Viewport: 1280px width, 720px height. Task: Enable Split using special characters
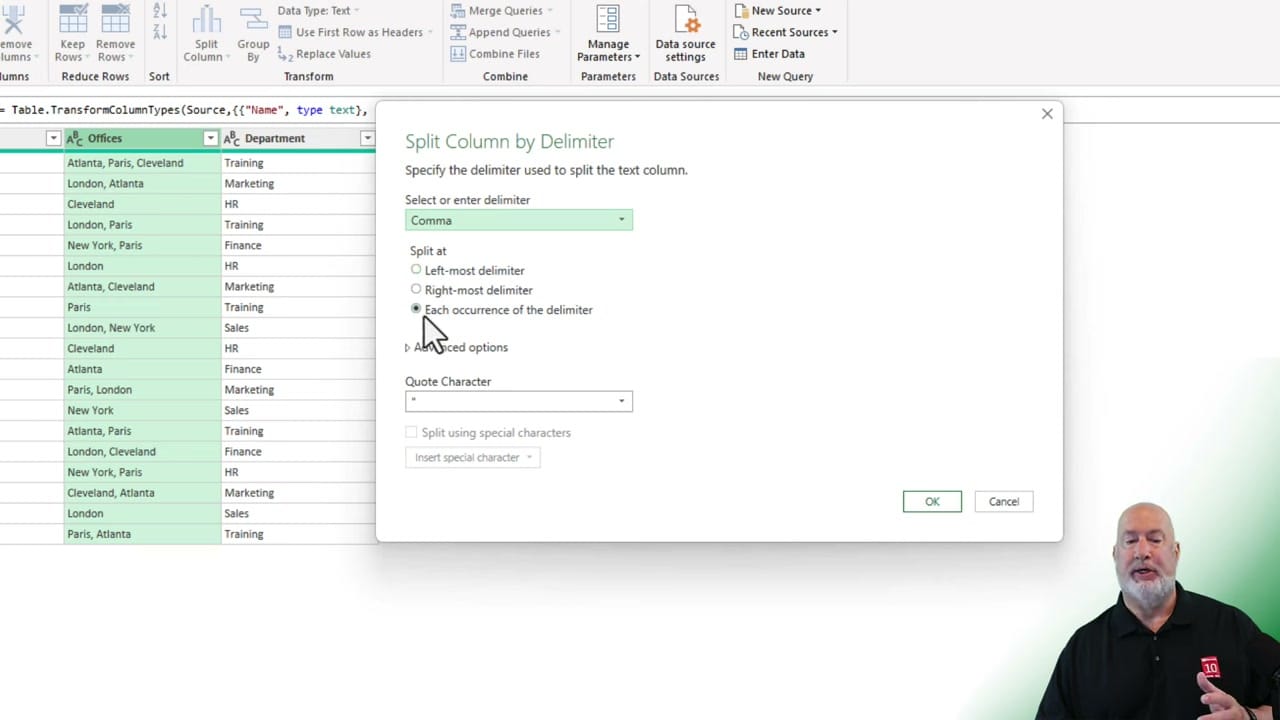tap(411, 432)
